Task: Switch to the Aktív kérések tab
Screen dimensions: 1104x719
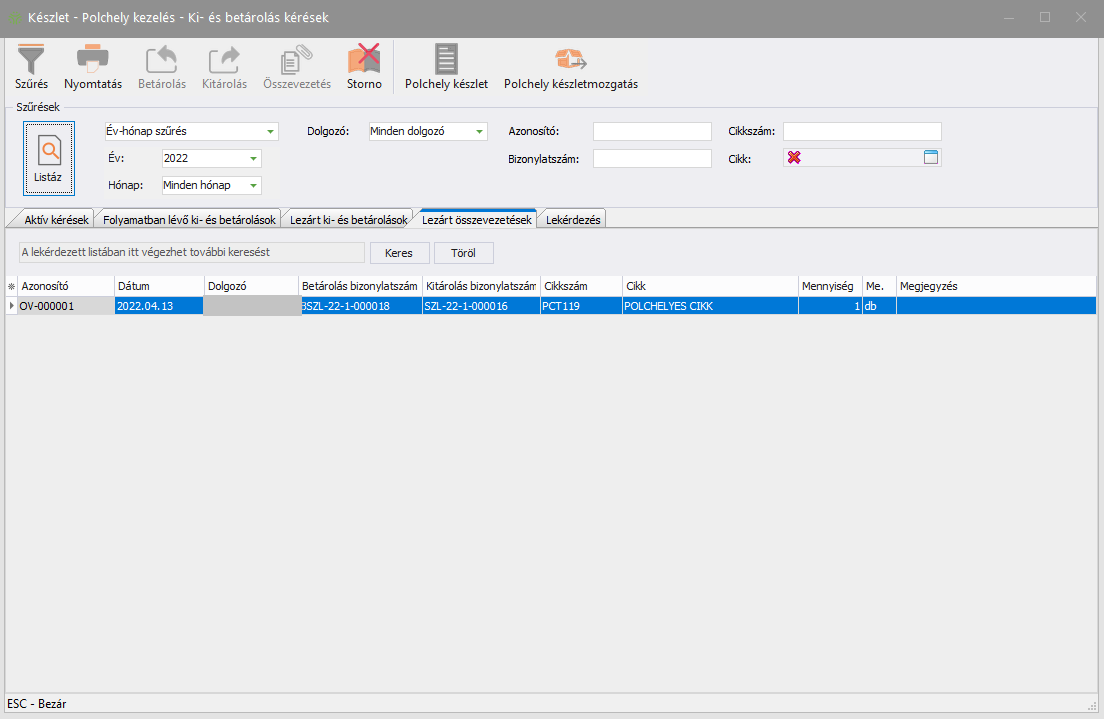Action: [56, 220]
